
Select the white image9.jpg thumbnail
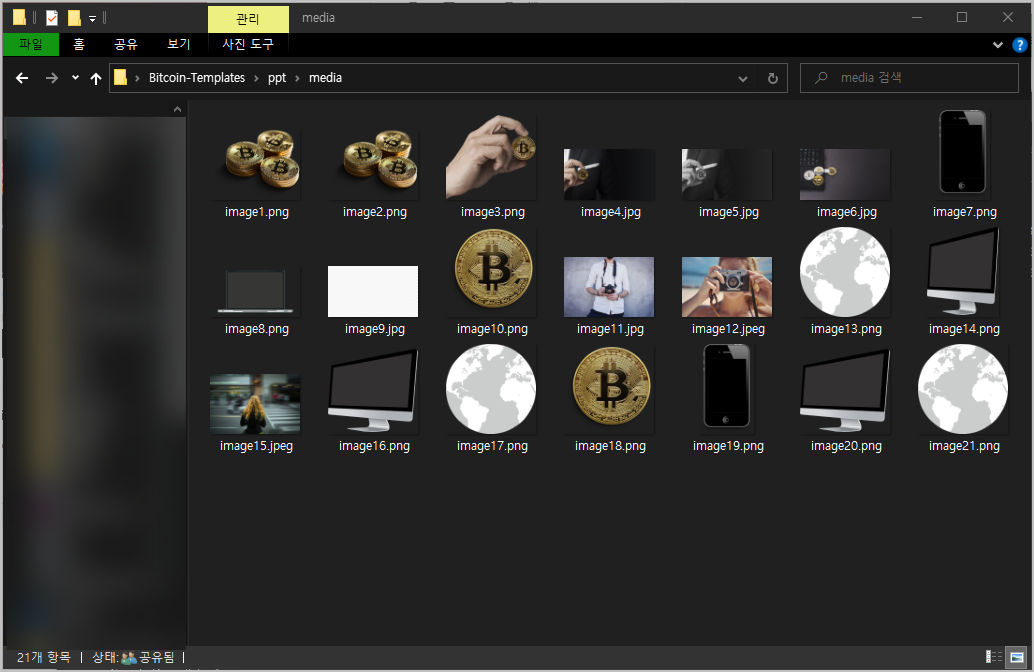click(x=373, y=291)
